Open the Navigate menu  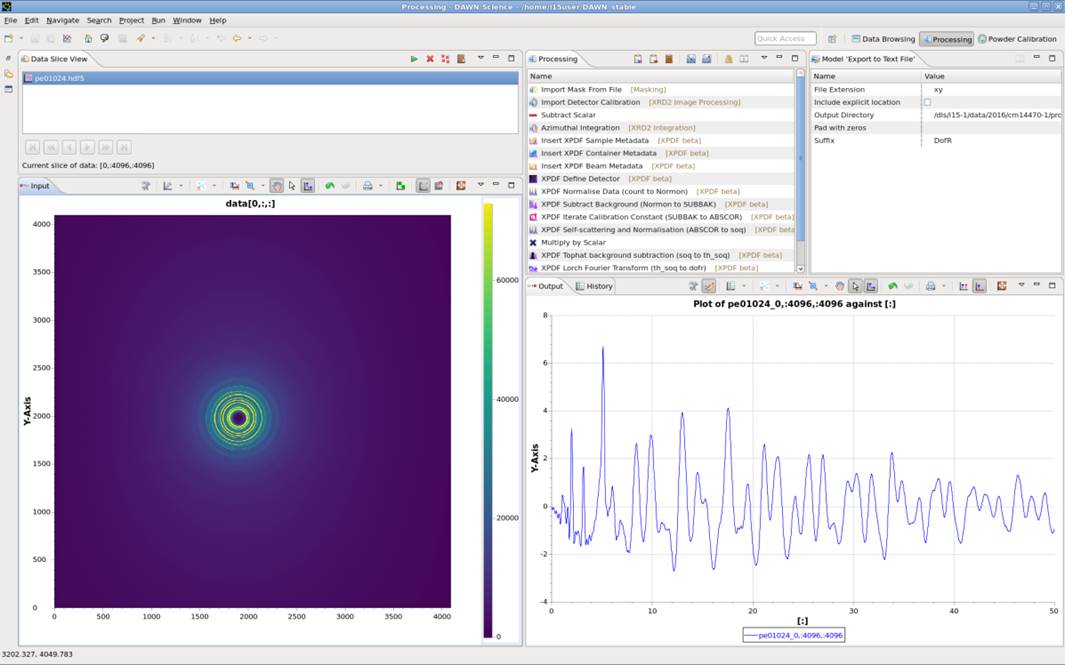[62, 20]
